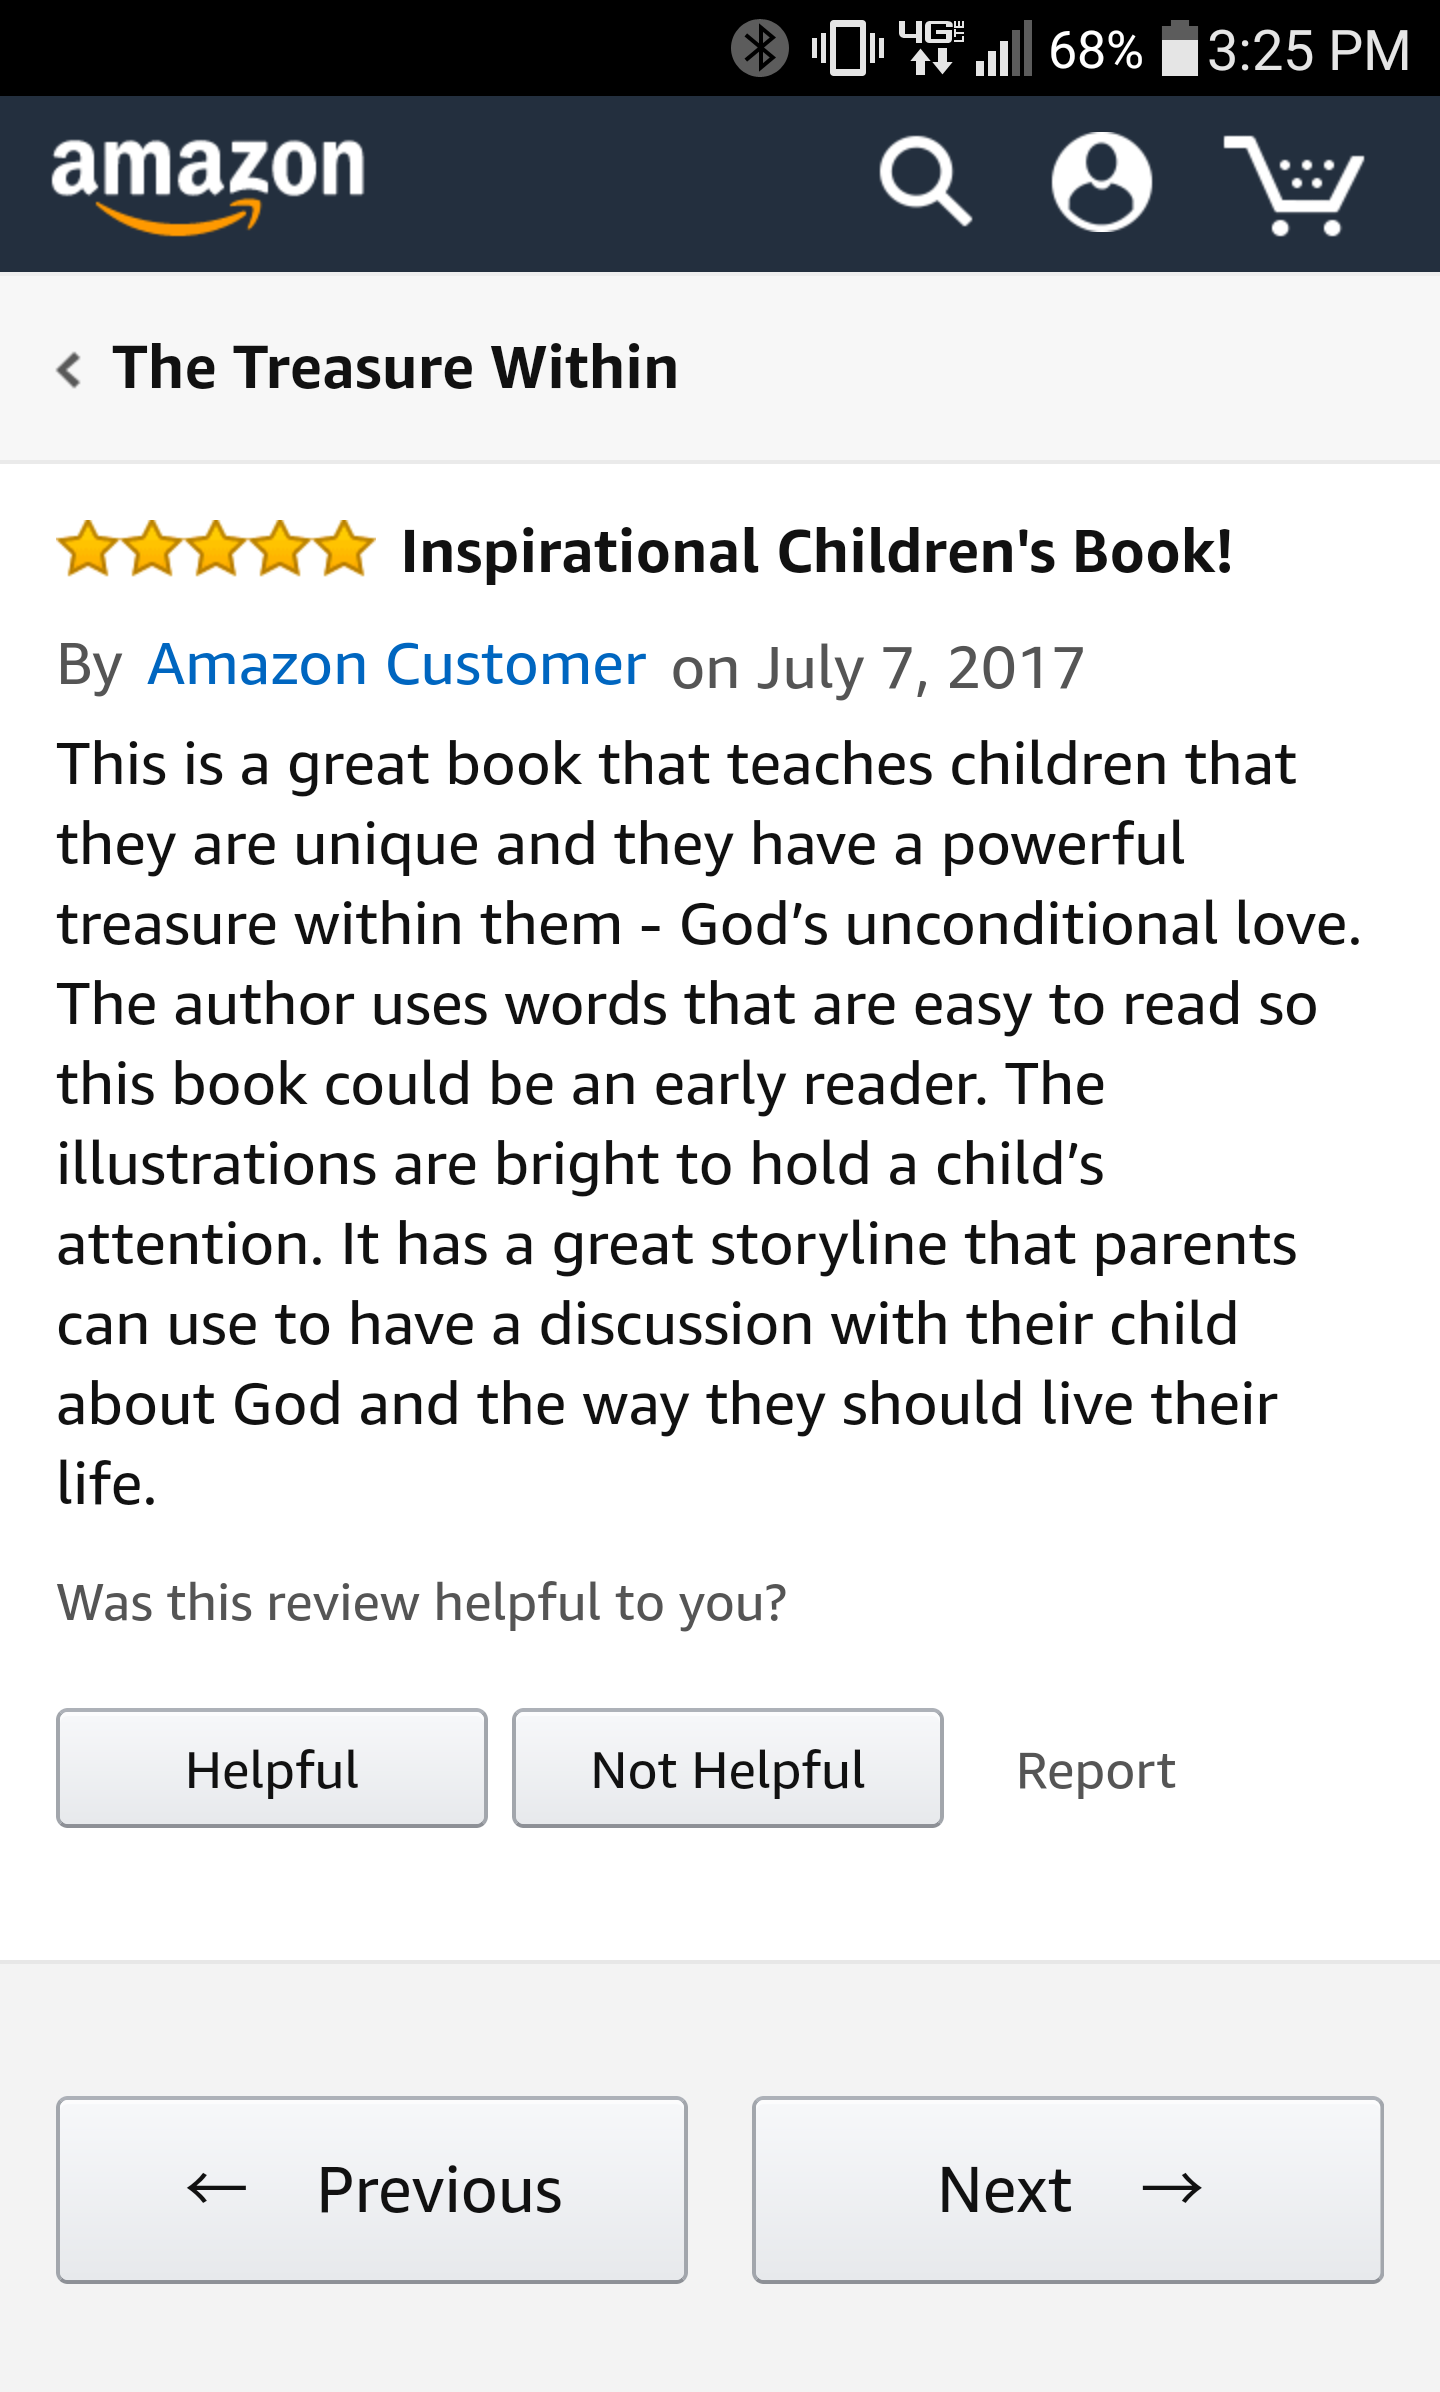Go to the Previous review
Viewport: 1440px width, 2392px height.
(x=372, y=2189)
